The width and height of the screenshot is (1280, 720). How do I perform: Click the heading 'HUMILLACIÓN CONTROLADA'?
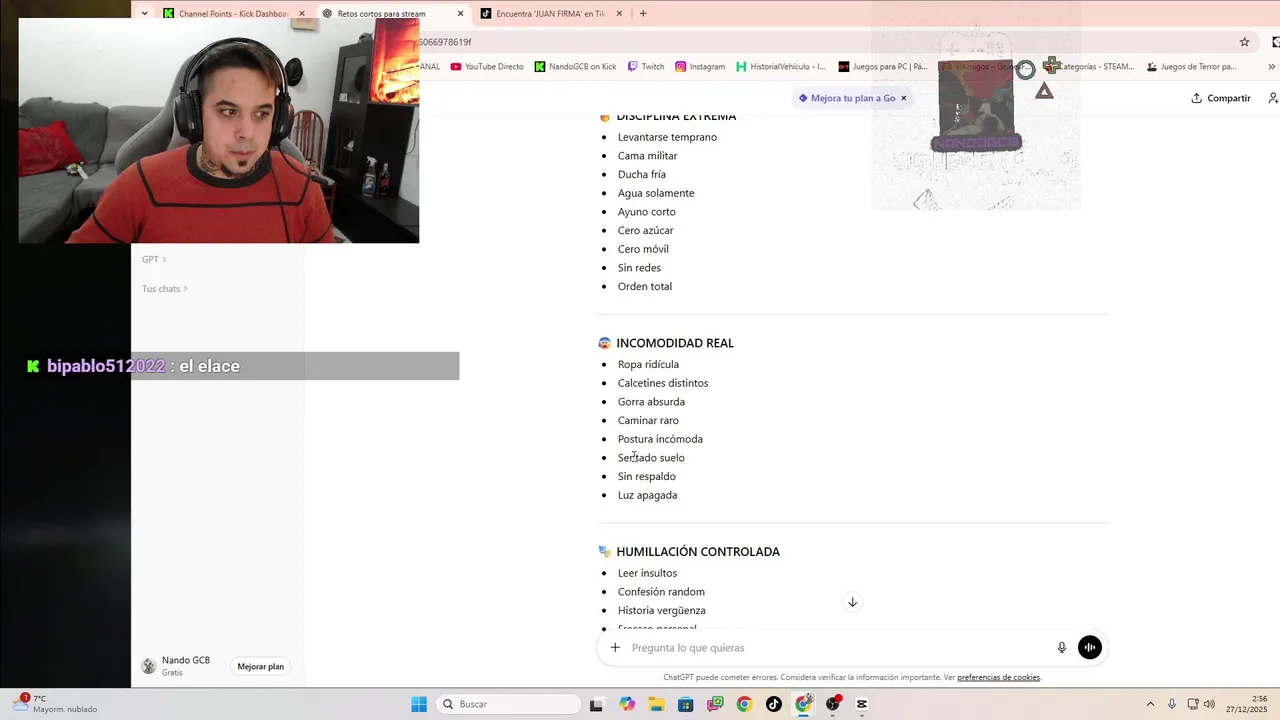coord(698,552)
